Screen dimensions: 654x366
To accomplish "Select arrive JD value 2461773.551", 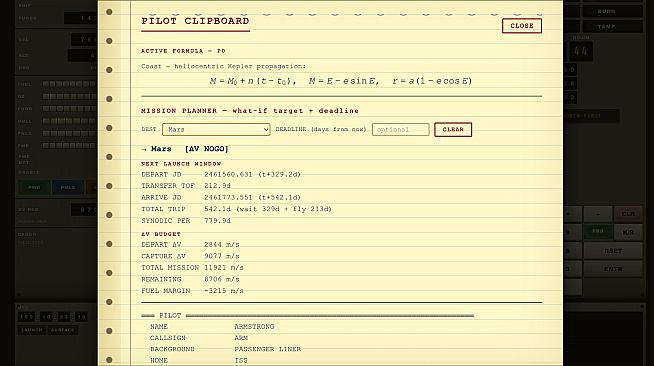I will (228, 197).
